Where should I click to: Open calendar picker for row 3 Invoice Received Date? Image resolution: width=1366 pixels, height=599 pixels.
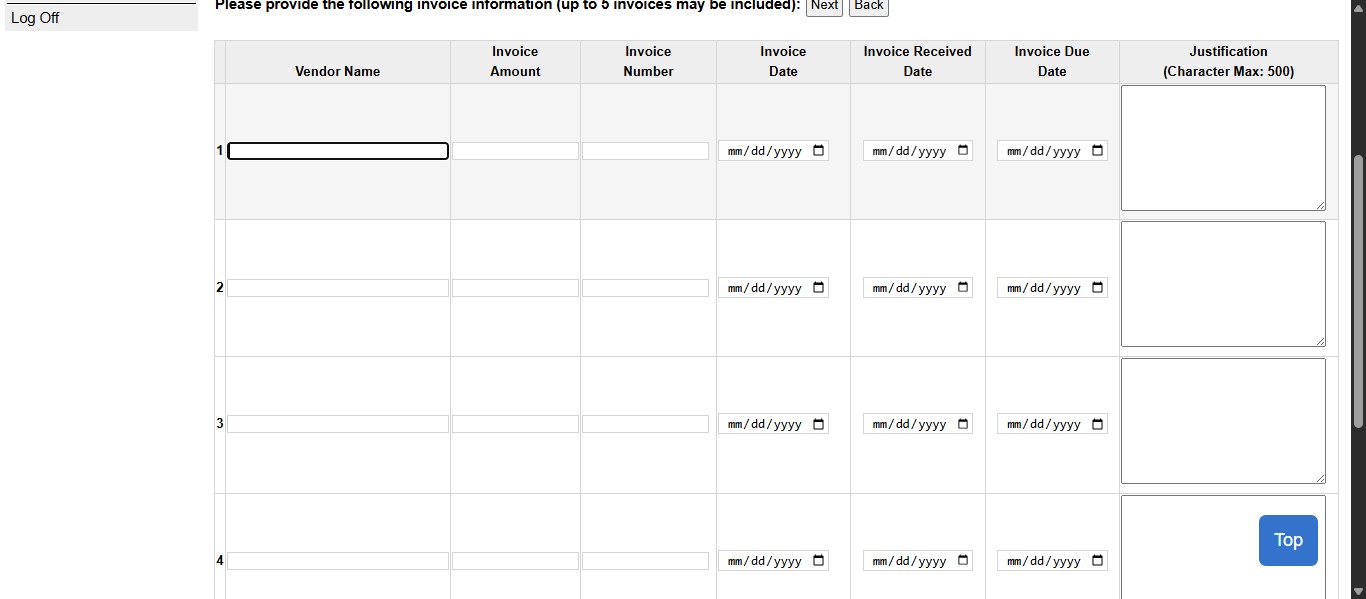click(x=963, y=424)
